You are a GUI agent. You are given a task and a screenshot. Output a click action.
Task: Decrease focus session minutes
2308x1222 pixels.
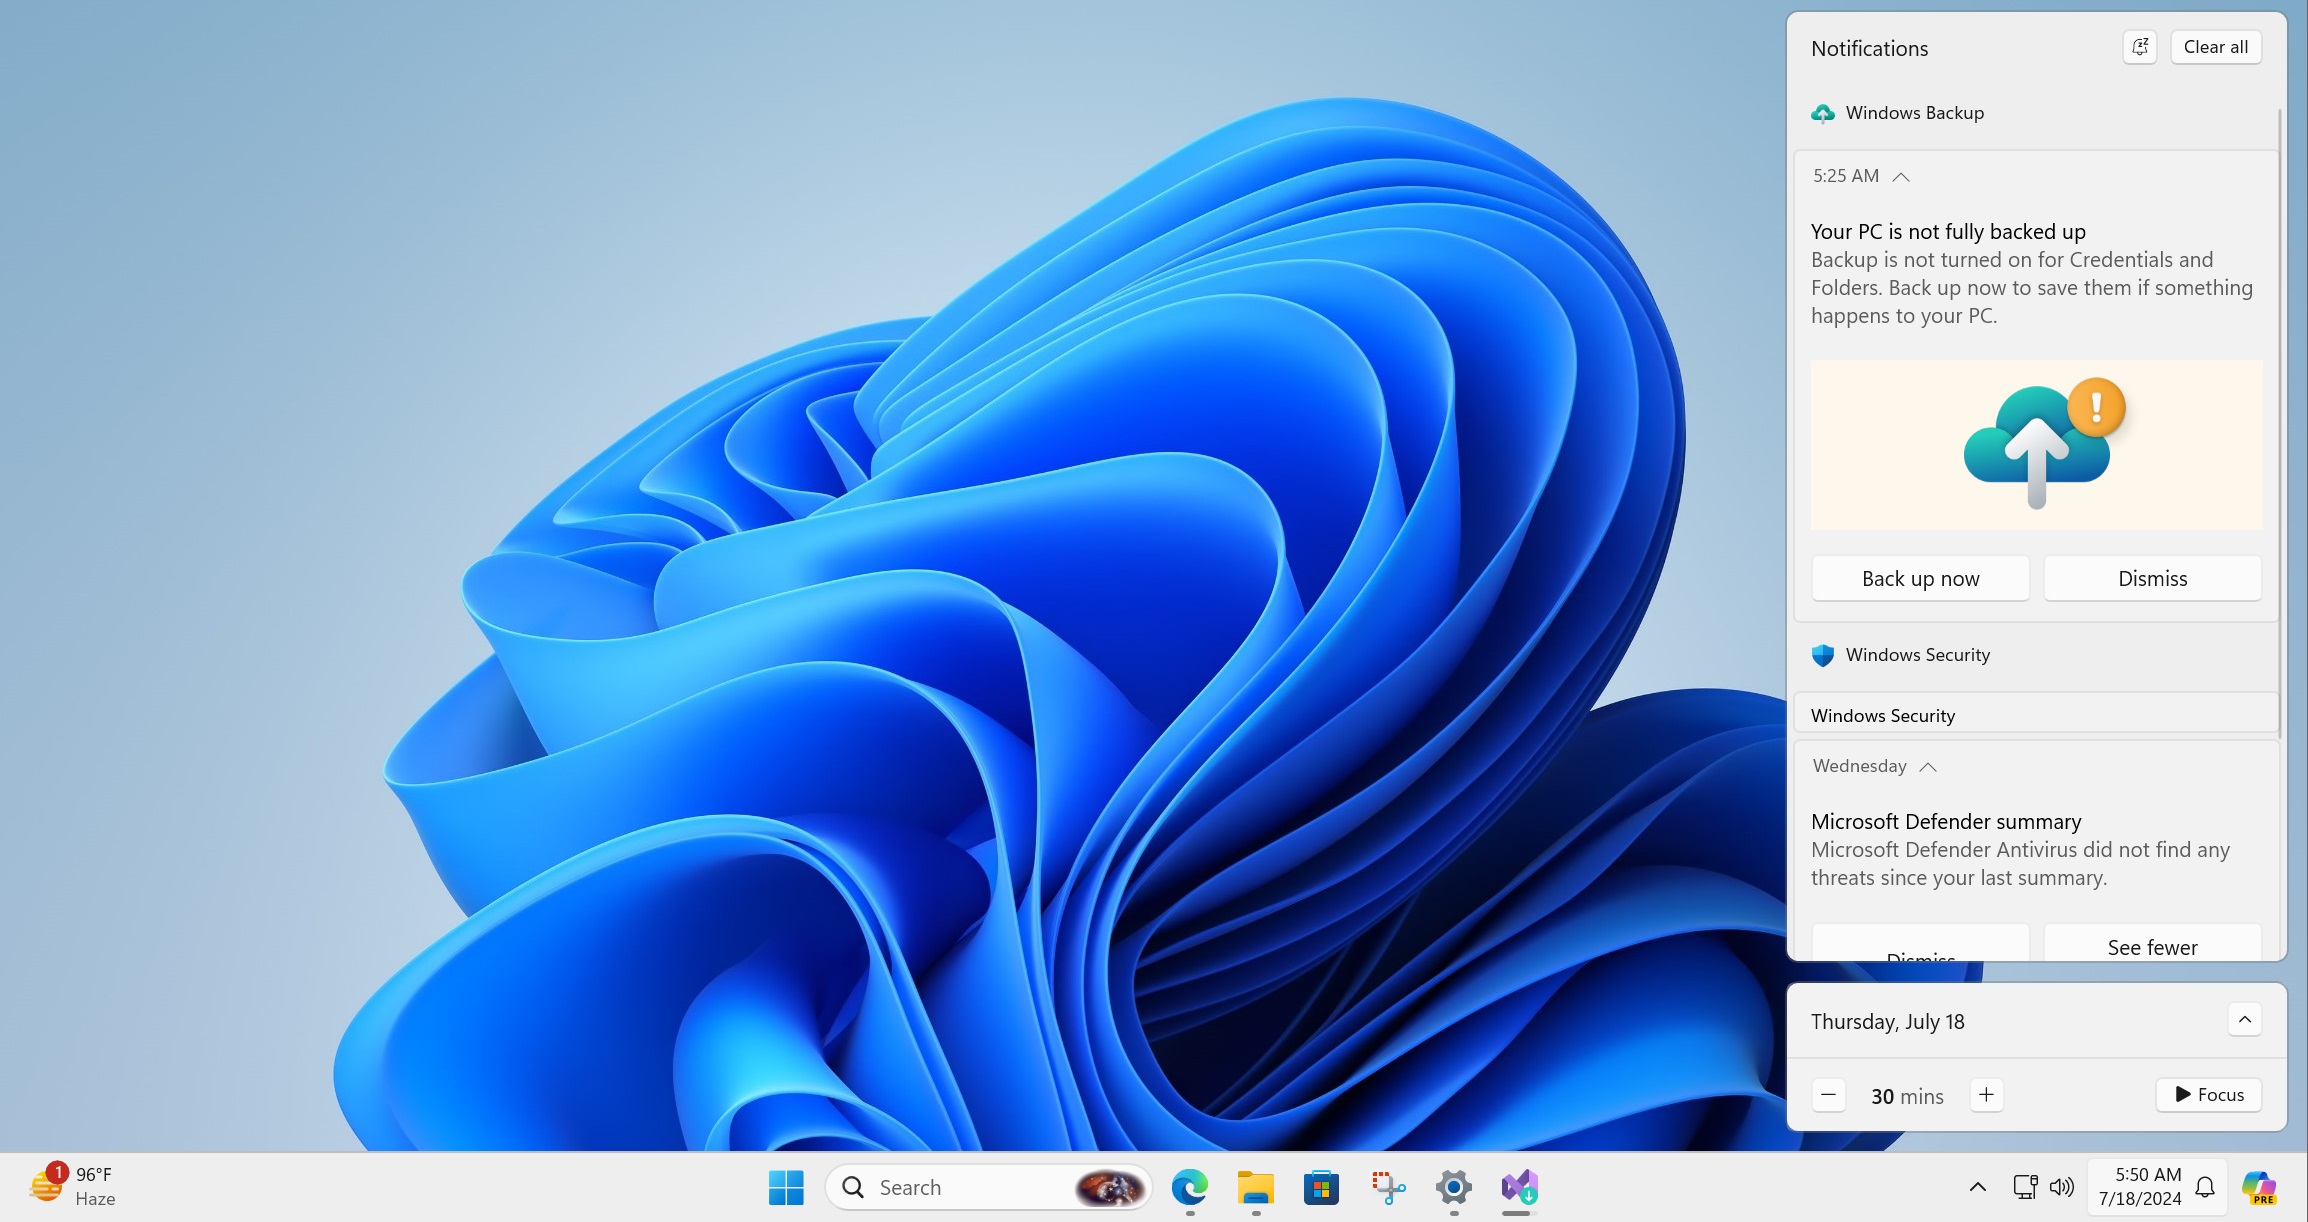(1828, 1095)
